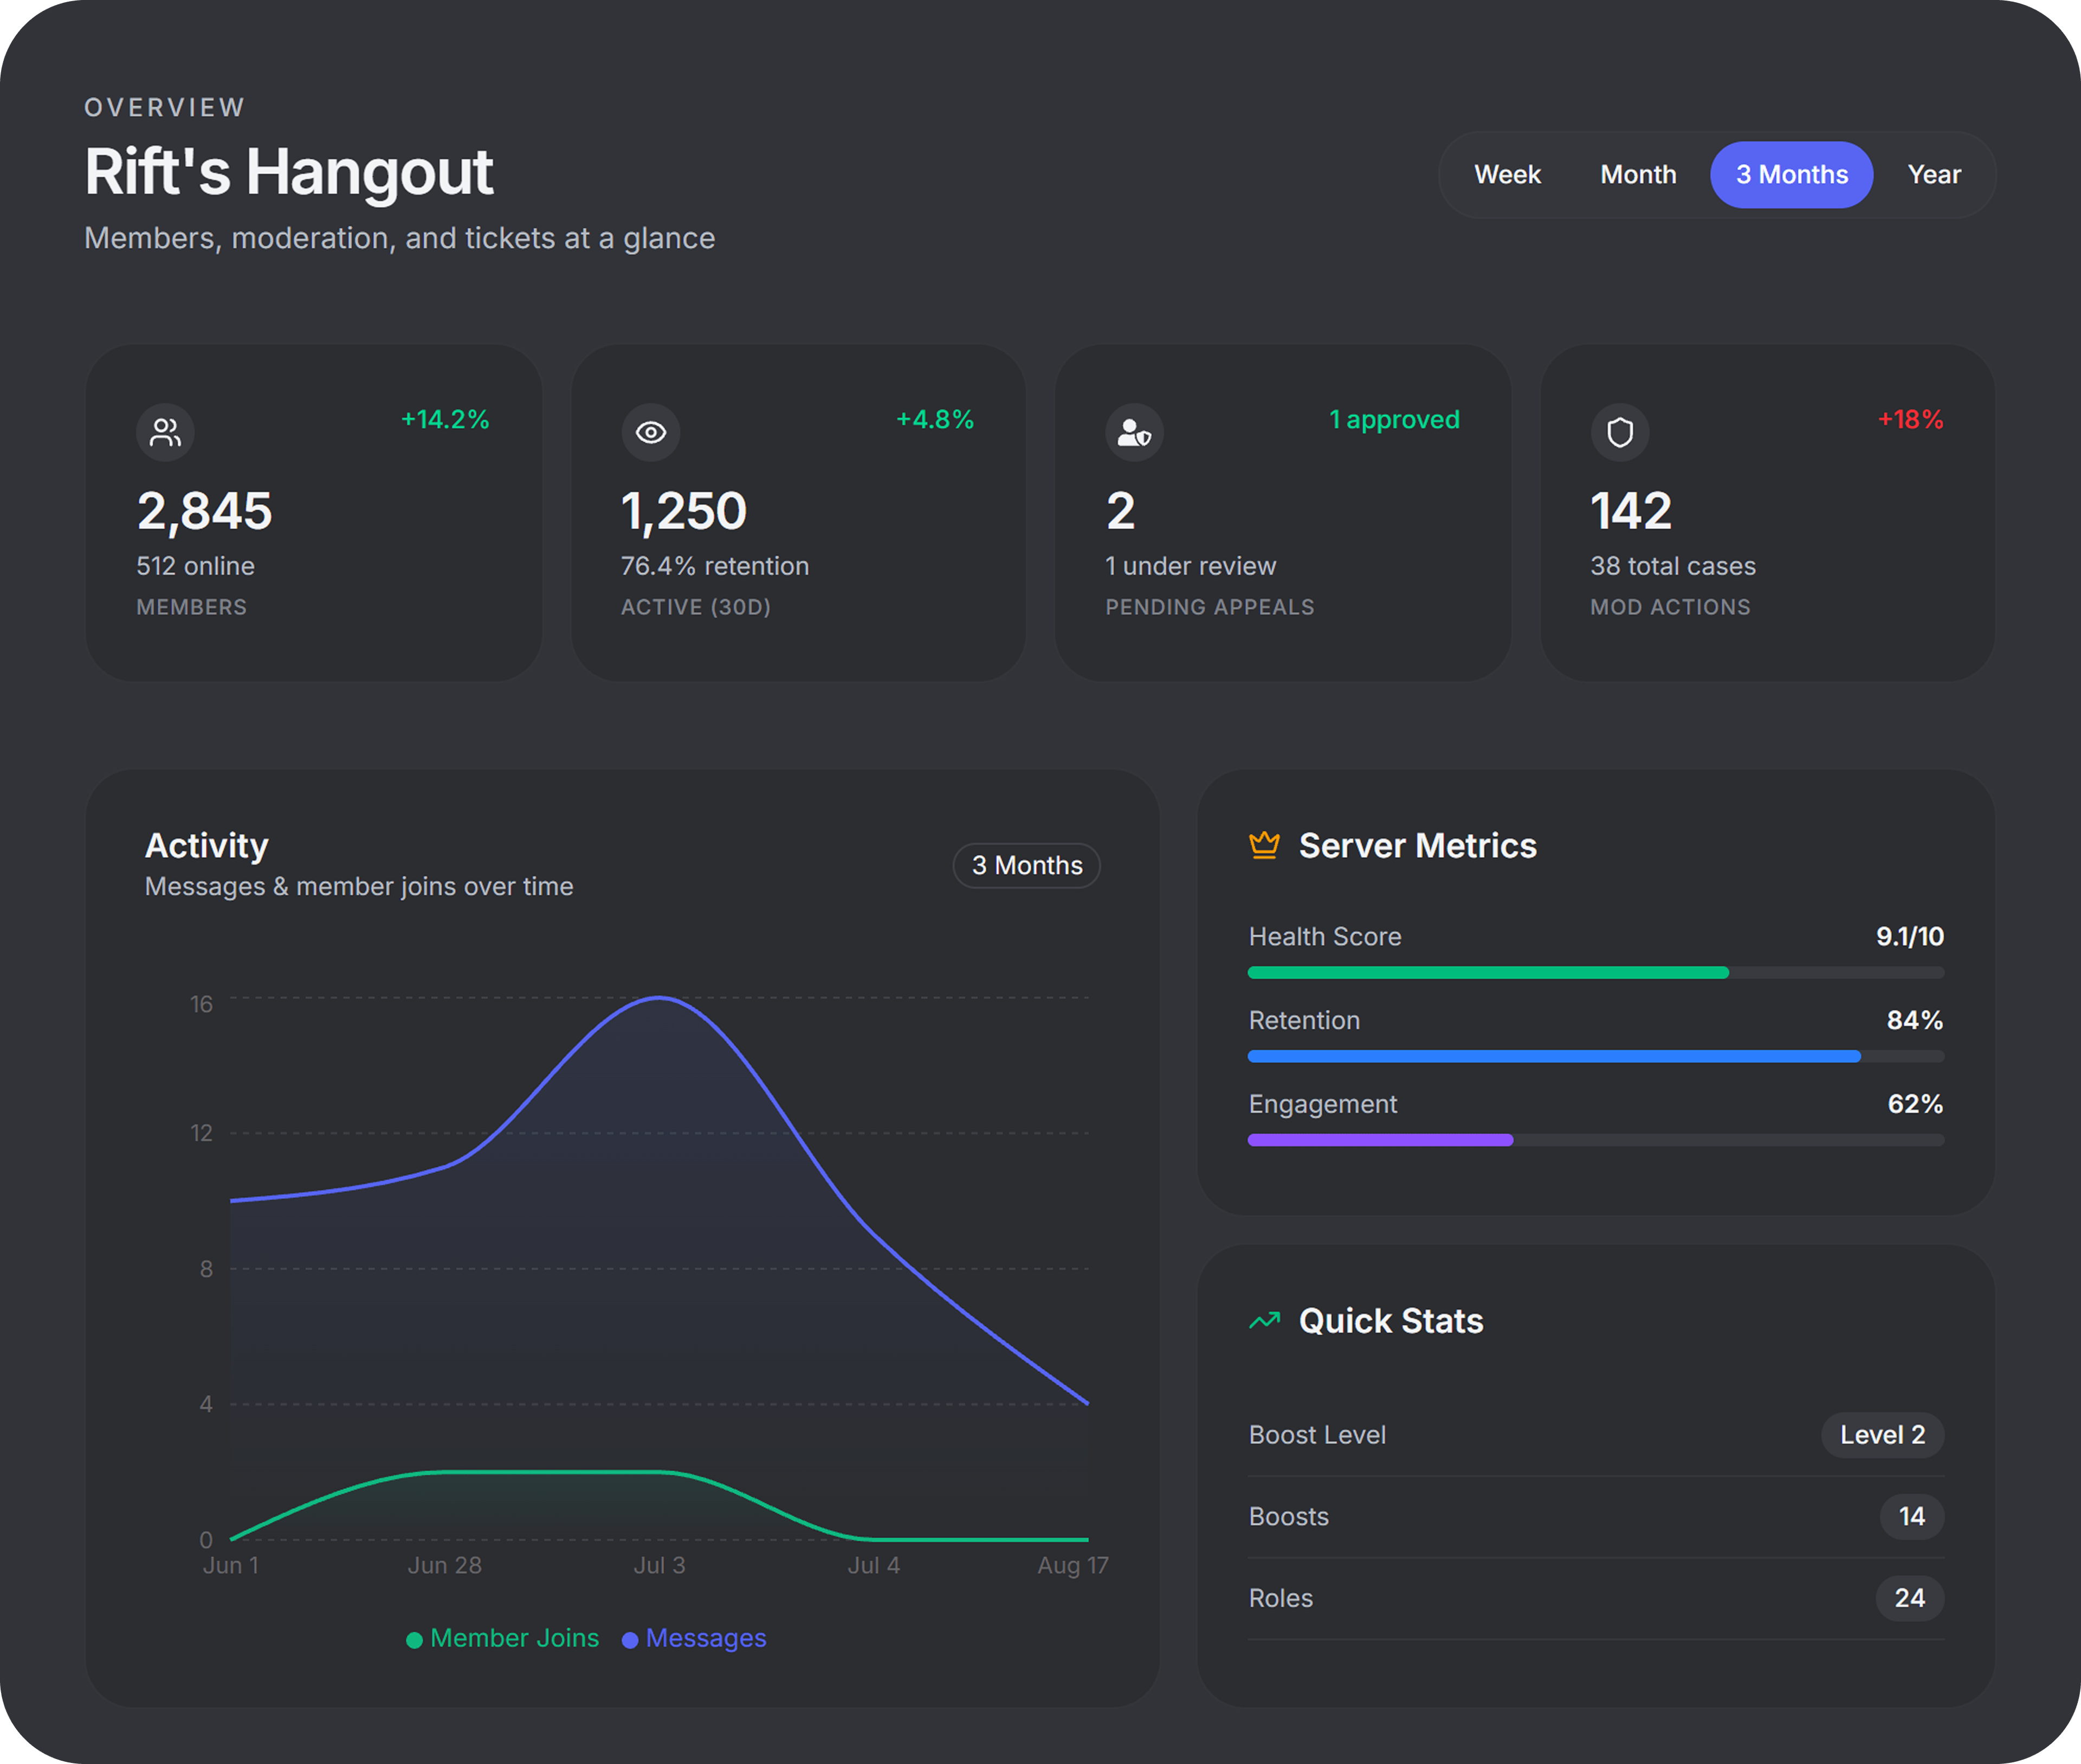Click the 1 under review text
Image resolution: width=2081 pixels, height=1764 pixels.
(x=1191, y=566)
